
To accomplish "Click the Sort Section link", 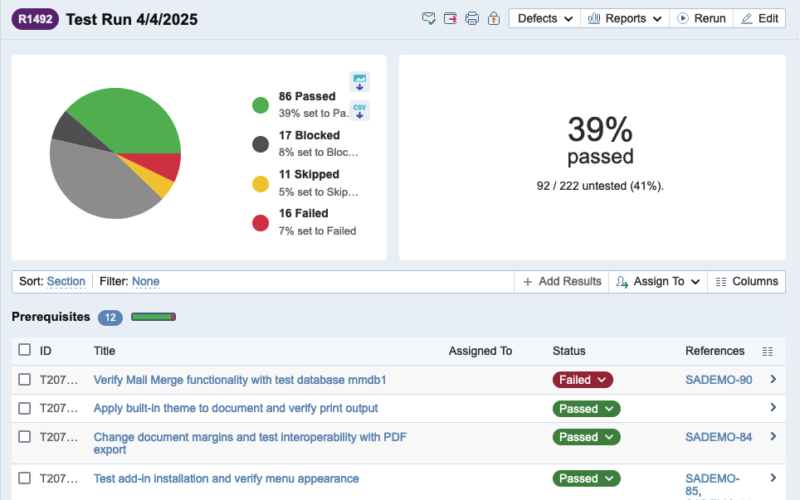I will (66, 282).
